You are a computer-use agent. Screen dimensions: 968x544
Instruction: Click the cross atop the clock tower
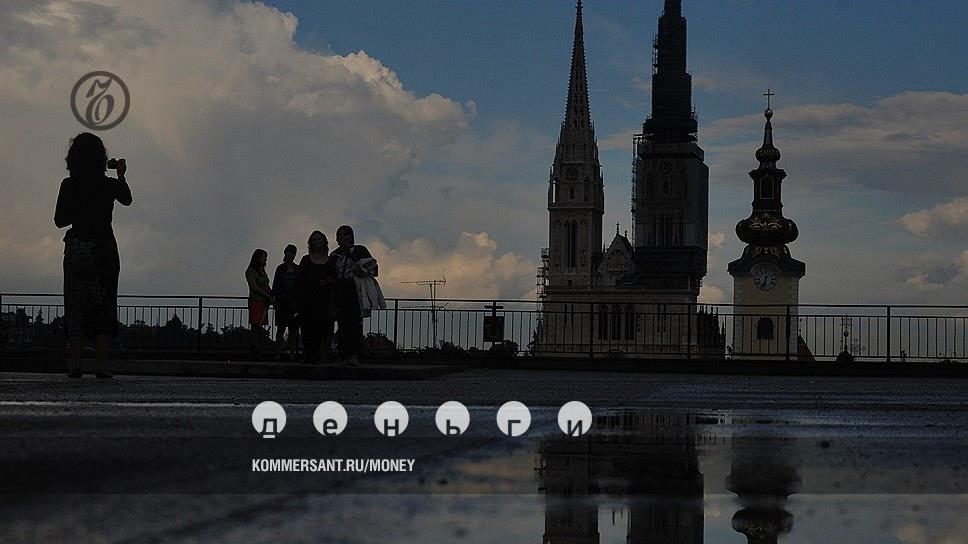(768, 98)
